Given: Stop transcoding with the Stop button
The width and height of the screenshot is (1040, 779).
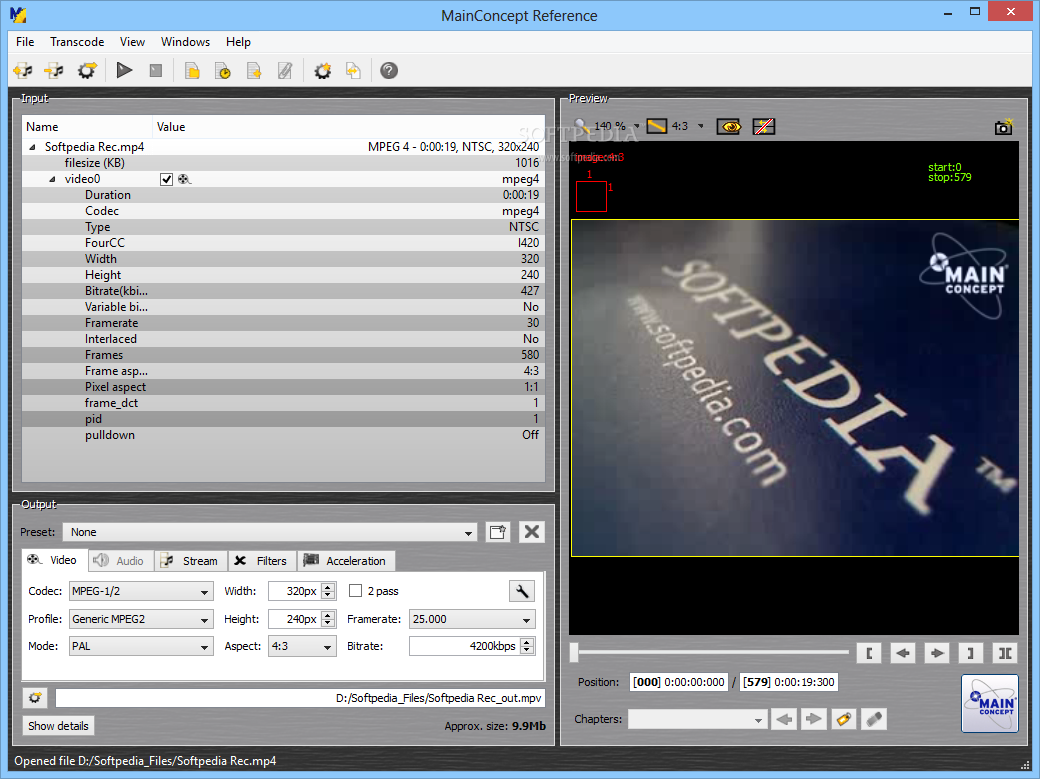Looking at the screenshot, I should point(156,70).
